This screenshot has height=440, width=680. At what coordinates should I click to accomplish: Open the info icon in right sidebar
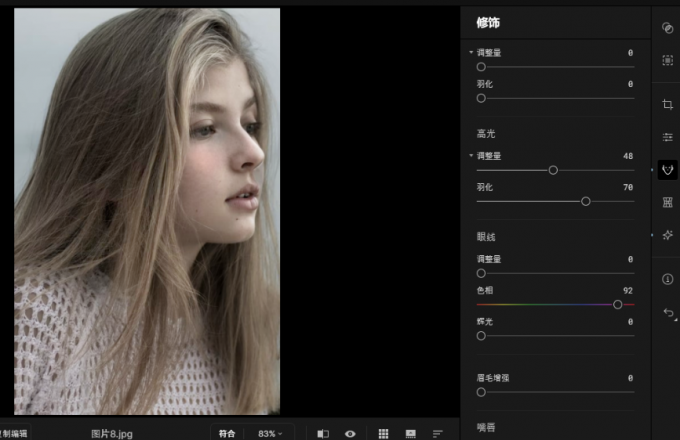(667, 279)
